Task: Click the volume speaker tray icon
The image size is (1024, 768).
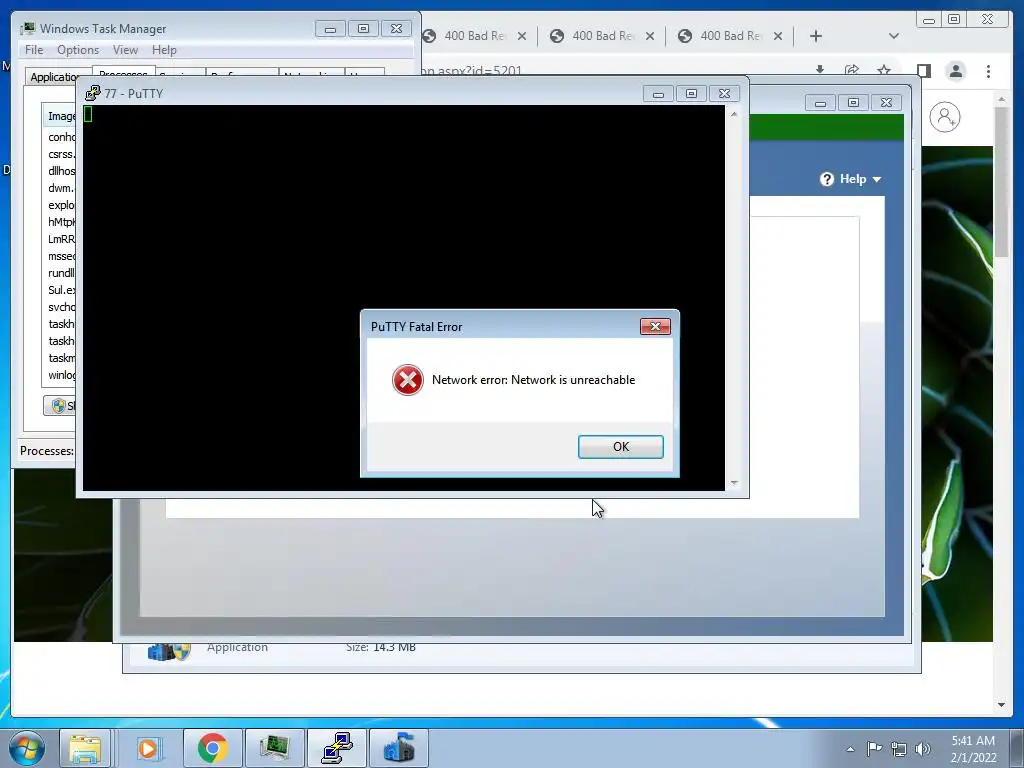Action: pyautogui.click(x=922, y=749)
